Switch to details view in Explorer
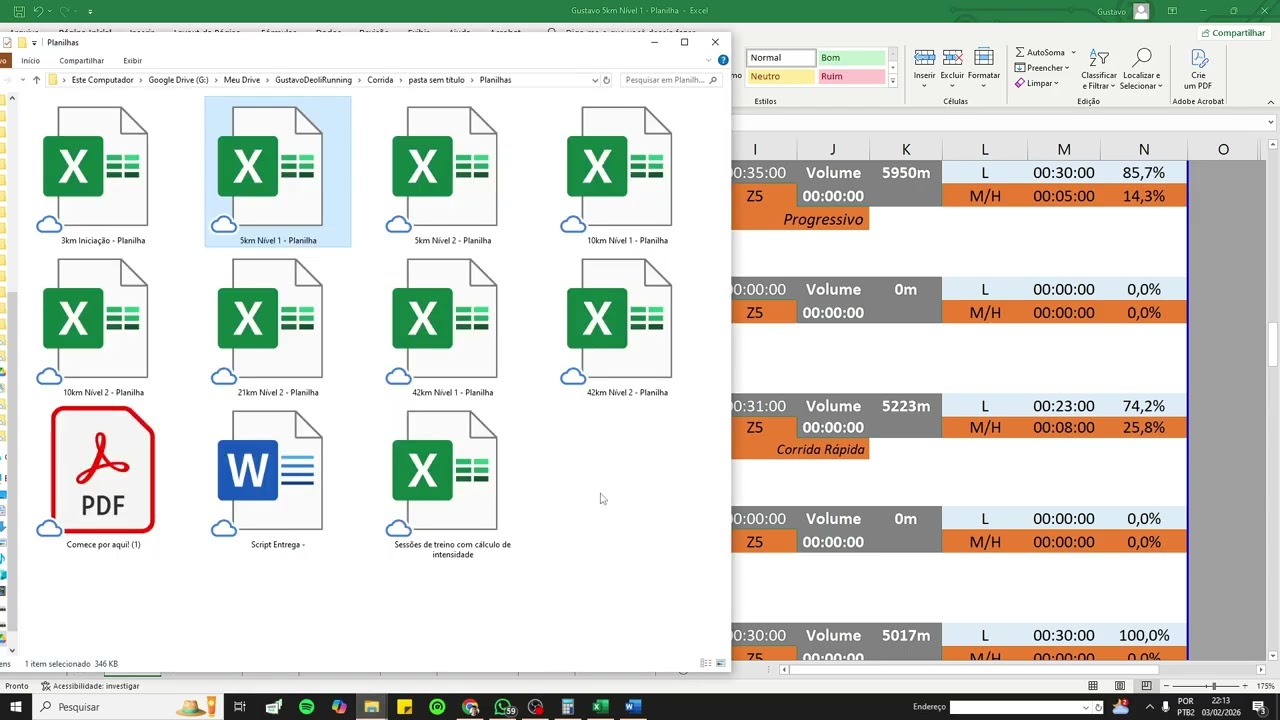This screenshot has width=1280, height=720. [x=706, y=663]
